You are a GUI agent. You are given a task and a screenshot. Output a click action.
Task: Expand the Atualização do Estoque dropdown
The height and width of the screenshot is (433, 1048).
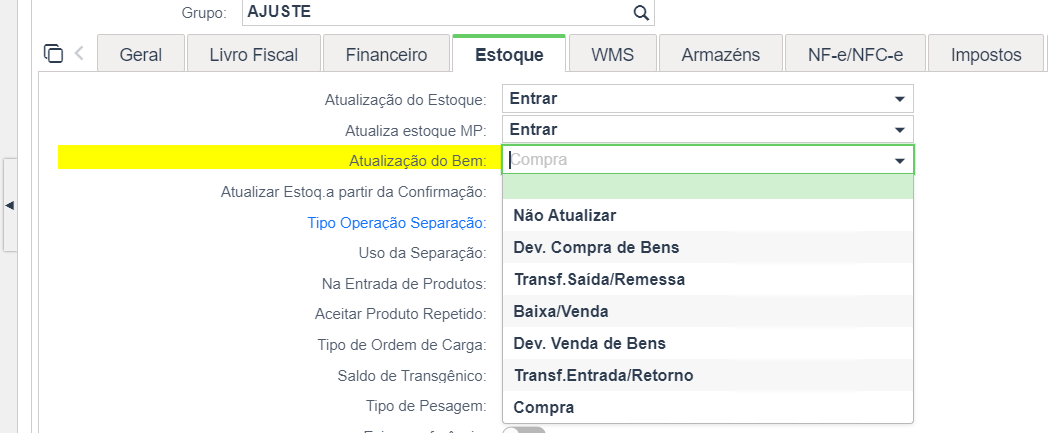coord(899,99)
